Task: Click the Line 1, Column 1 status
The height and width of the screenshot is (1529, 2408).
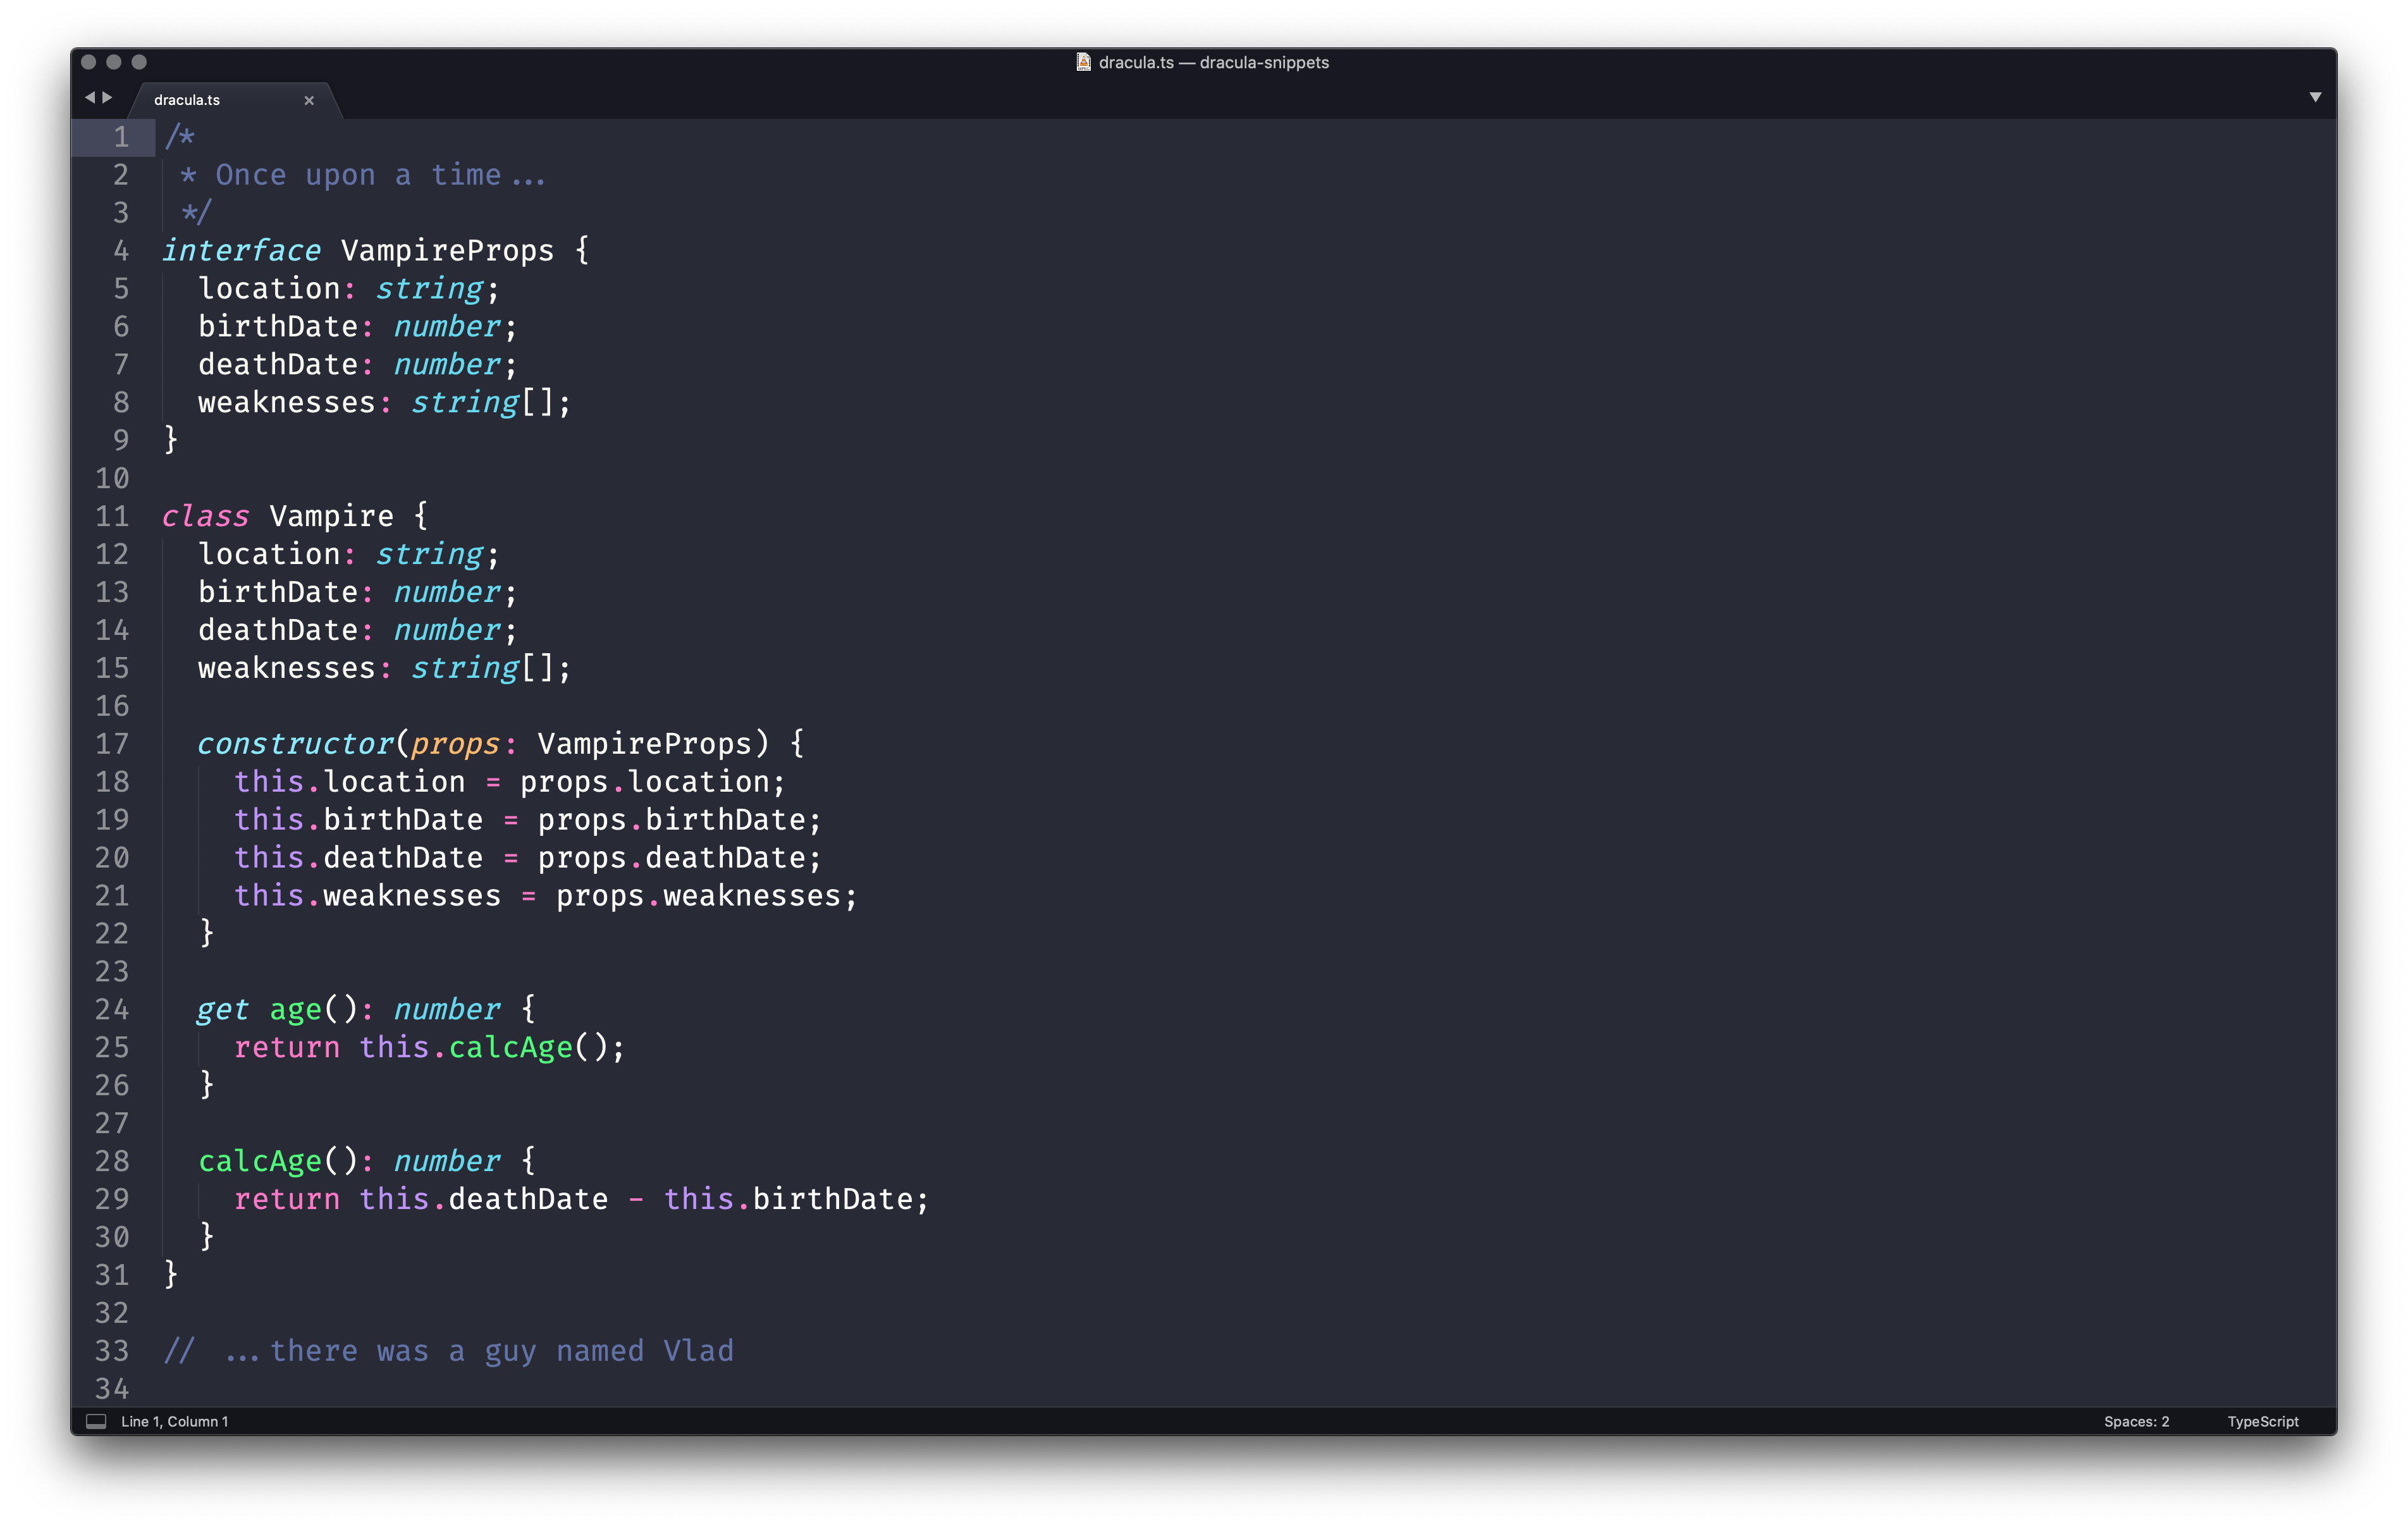Action: tap(175, 1421)
